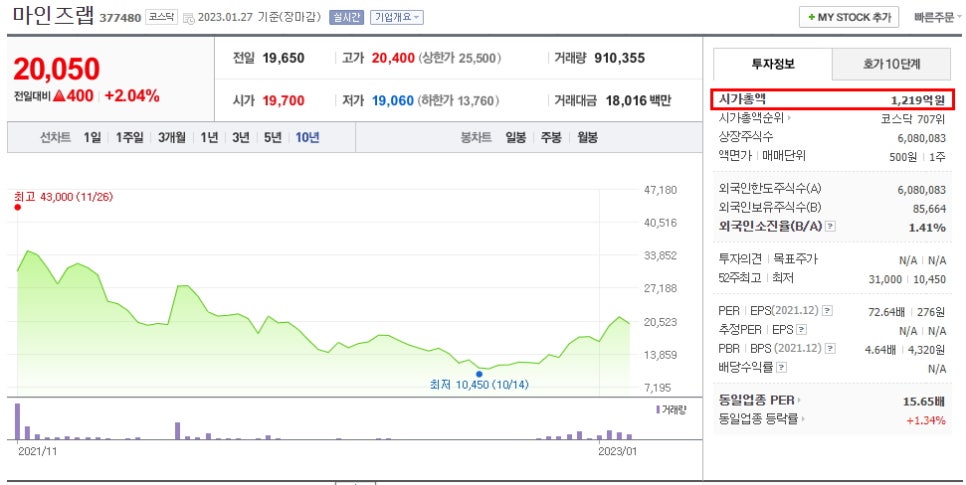The image size is (966, 485).
Task: Click the 시가총액순위 link
Action: (751, 118)
